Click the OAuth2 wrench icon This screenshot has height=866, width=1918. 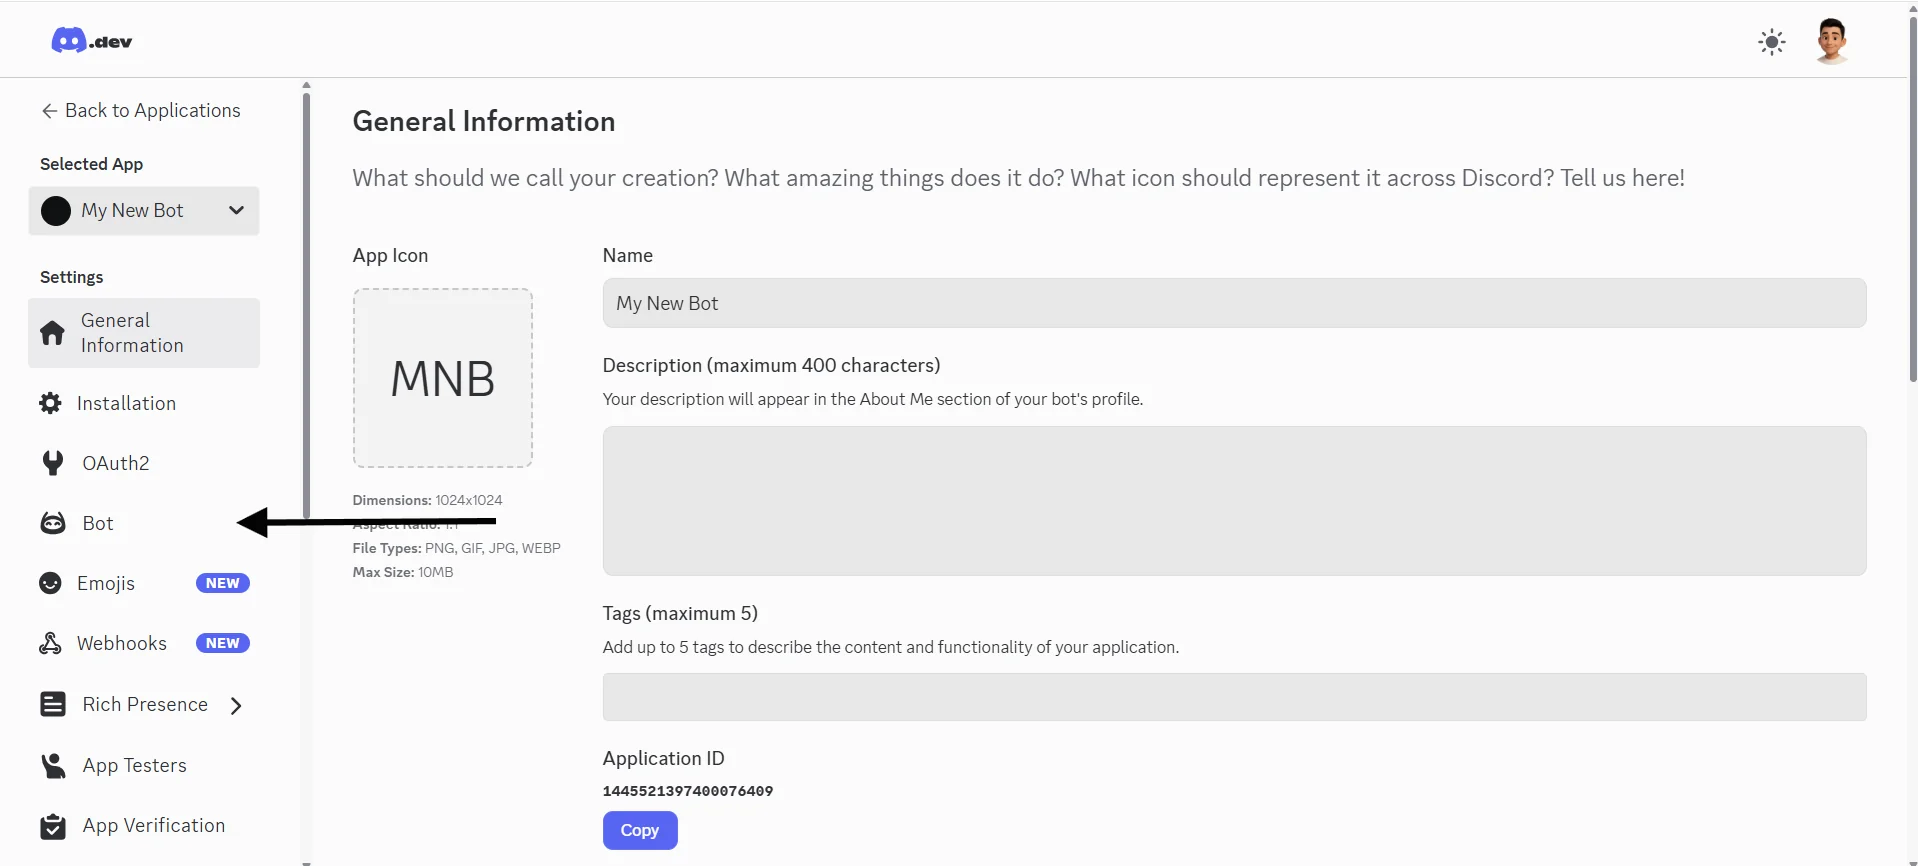tap(52, 463)
